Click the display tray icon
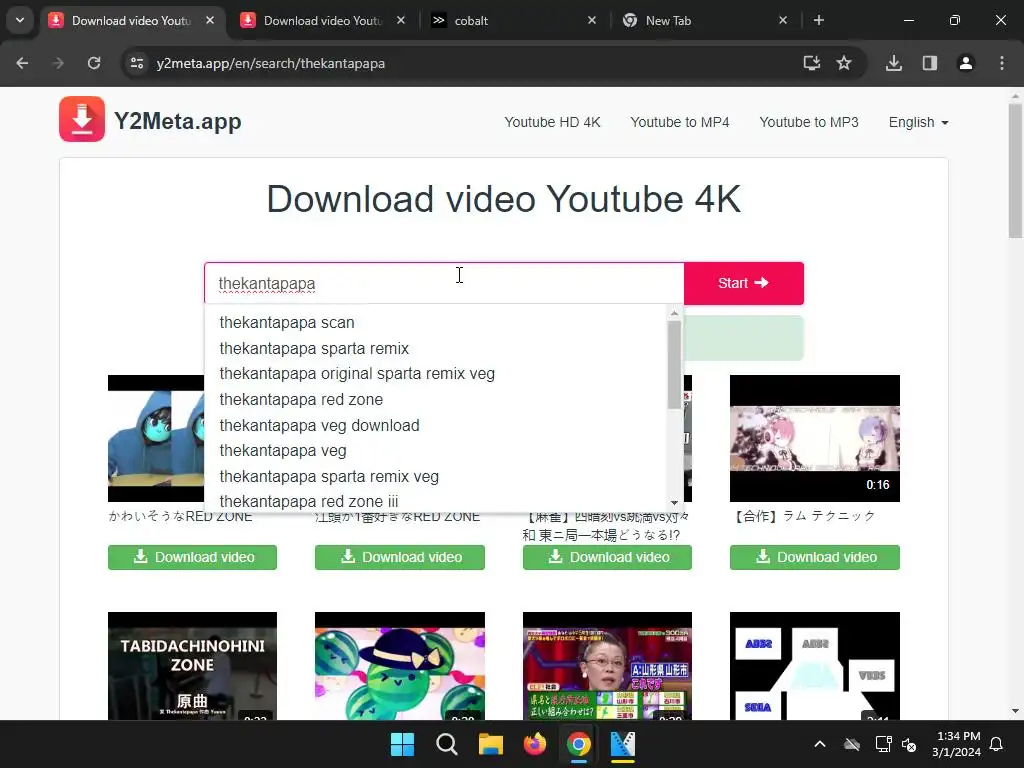 point(883,744)
